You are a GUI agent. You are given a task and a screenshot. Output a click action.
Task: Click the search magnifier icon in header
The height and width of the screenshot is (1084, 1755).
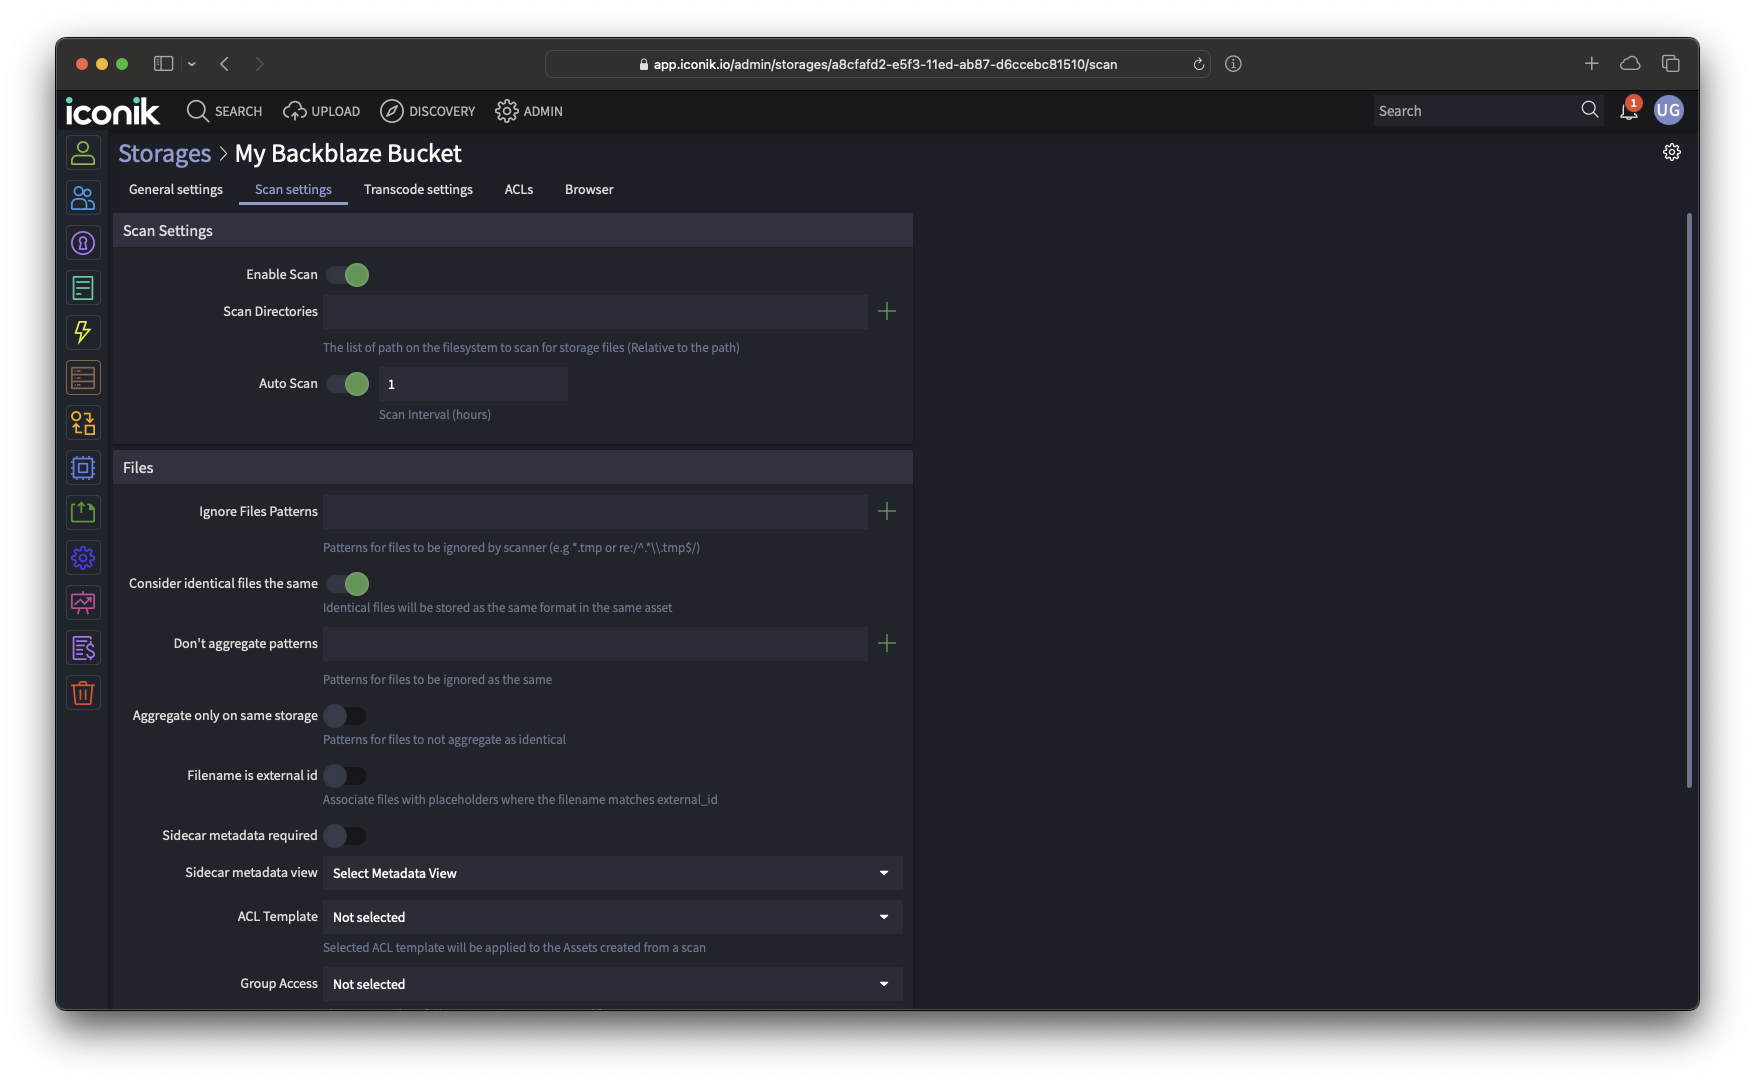[1589, 110]
